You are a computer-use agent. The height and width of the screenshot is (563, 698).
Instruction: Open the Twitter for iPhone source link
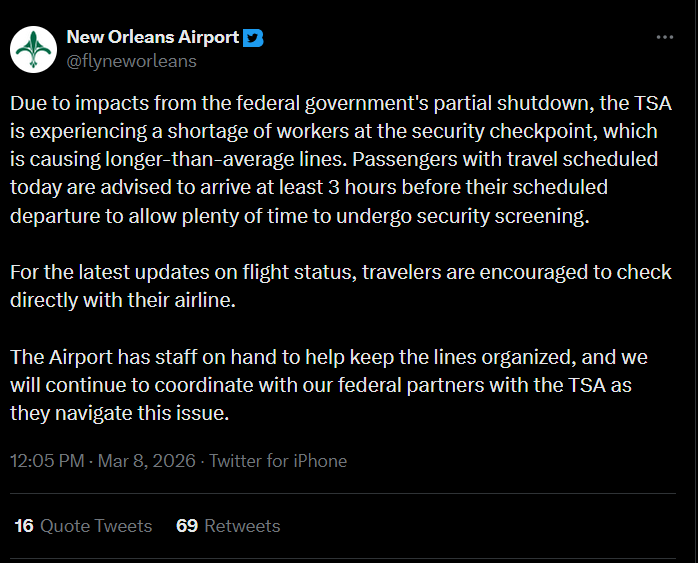278,461
